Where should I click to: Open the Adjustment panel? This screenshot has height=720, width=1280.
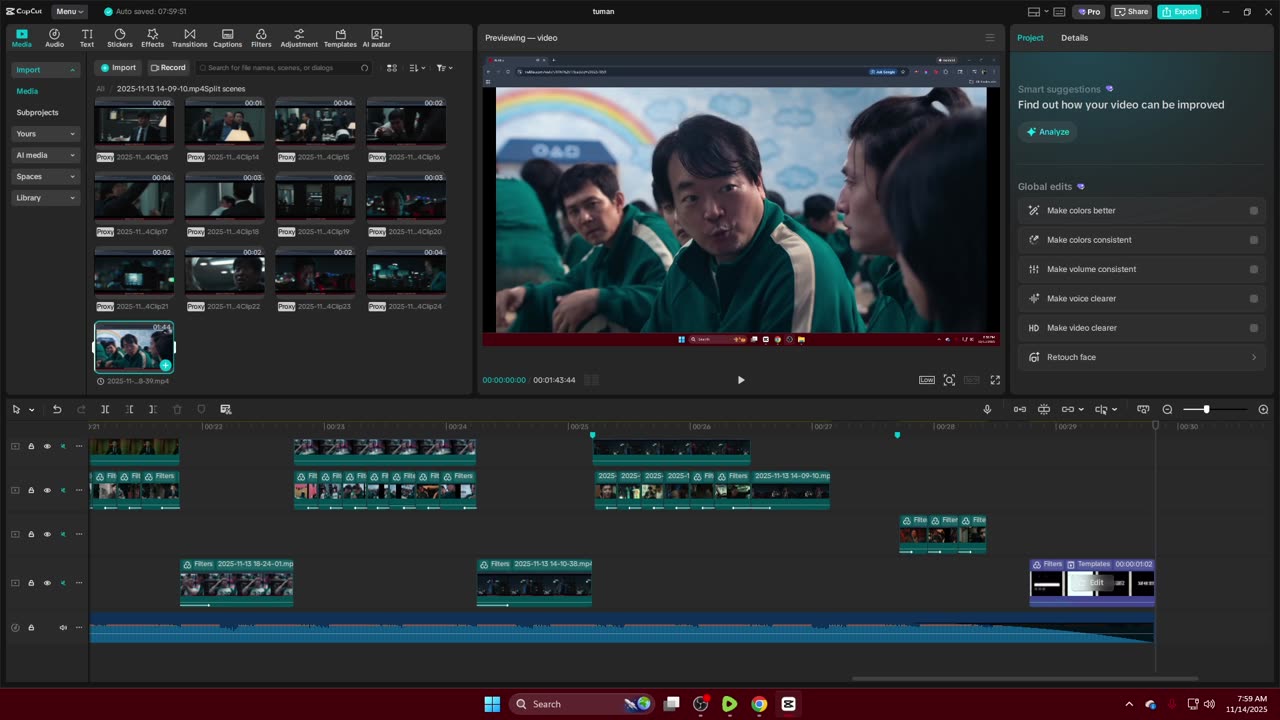(299, 38)
